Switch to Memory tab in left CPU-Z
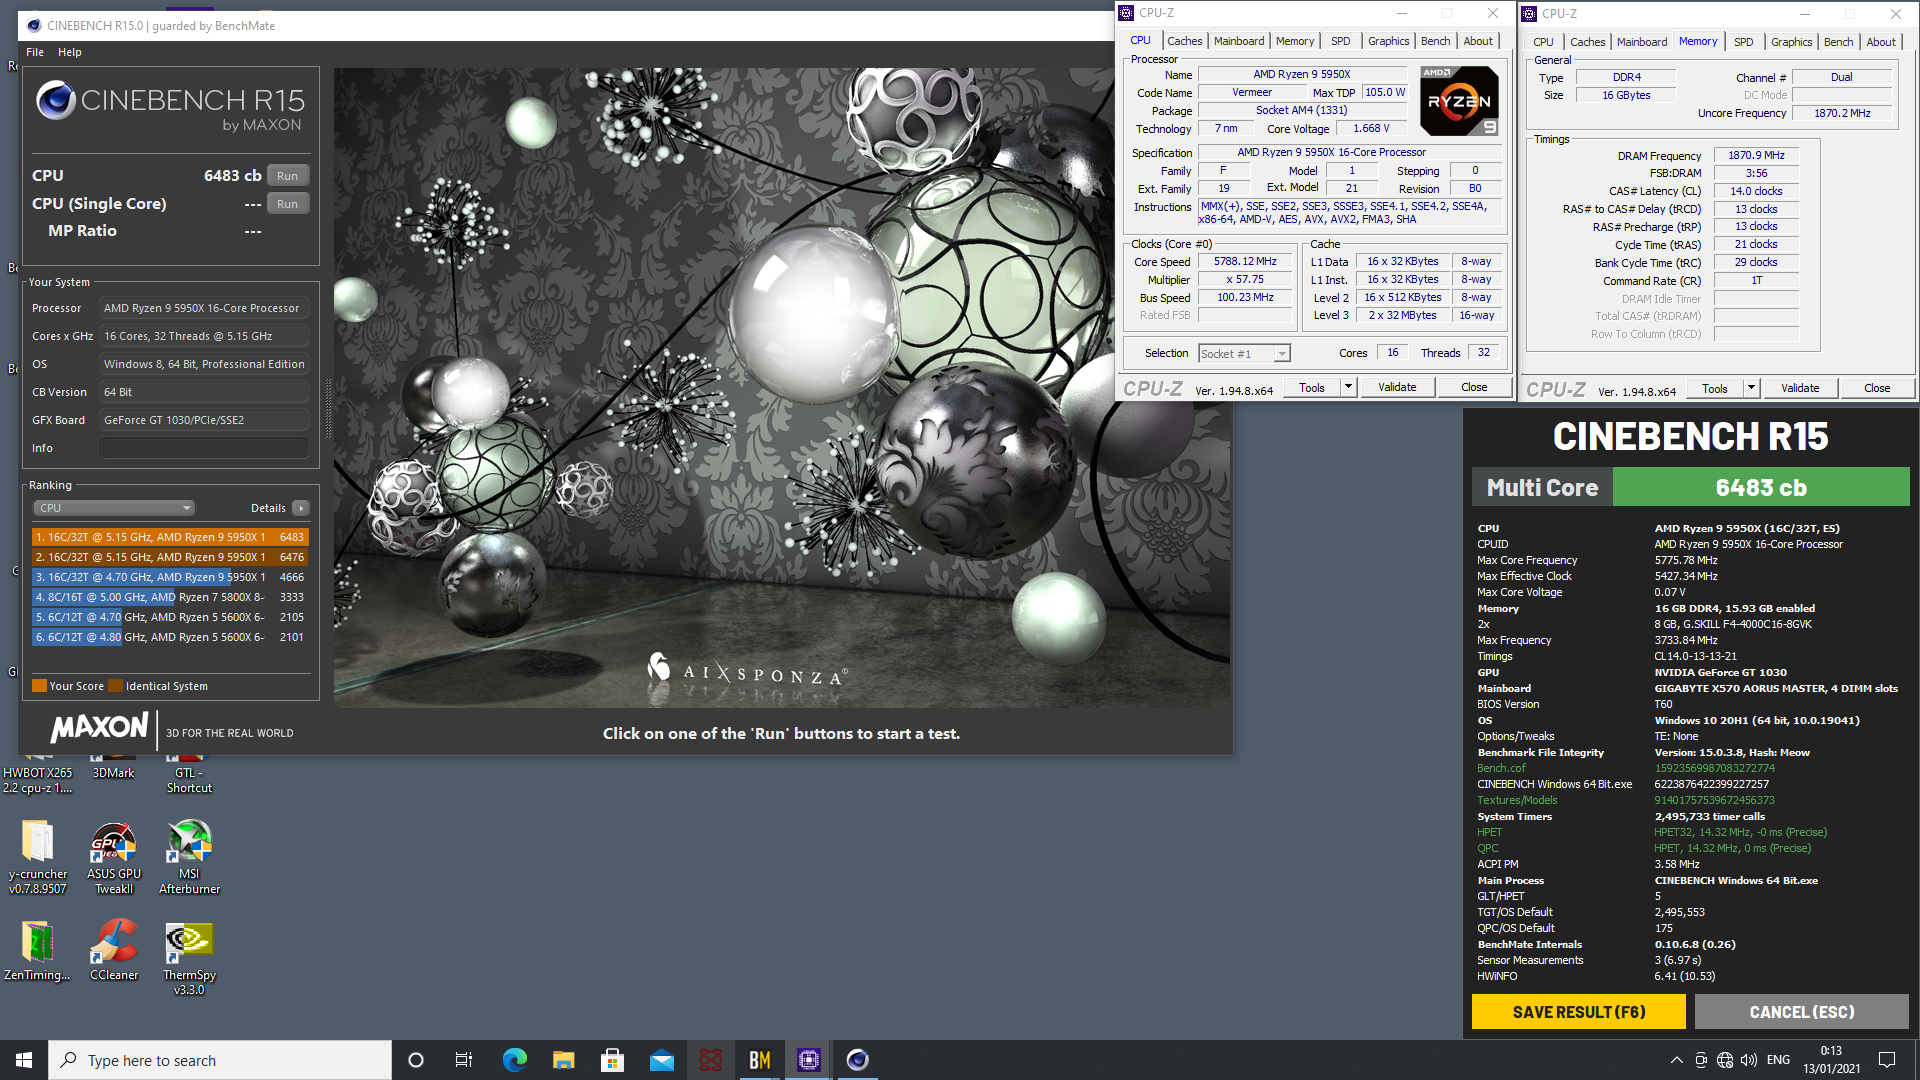The height and width of the screenshot is (1080, 1920). pyautogui.click(x=1295, y=41)
